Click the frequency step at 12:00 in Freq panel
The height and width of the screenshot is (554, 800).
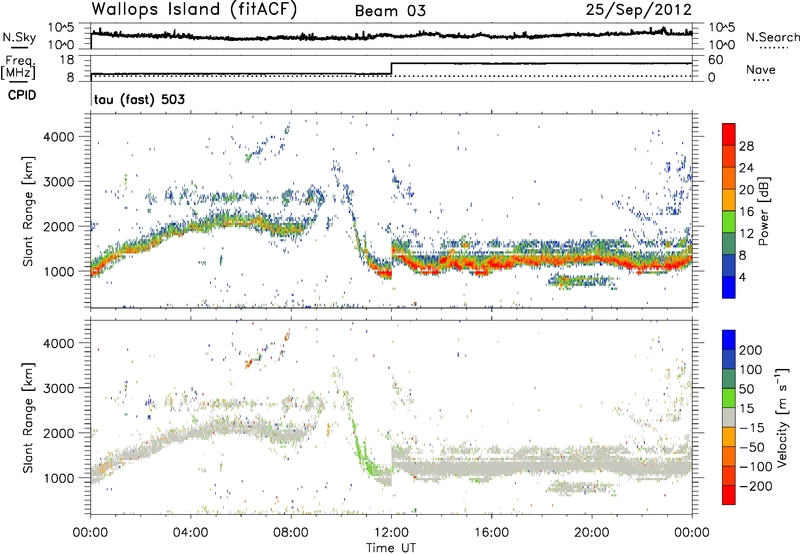point(391,68)
